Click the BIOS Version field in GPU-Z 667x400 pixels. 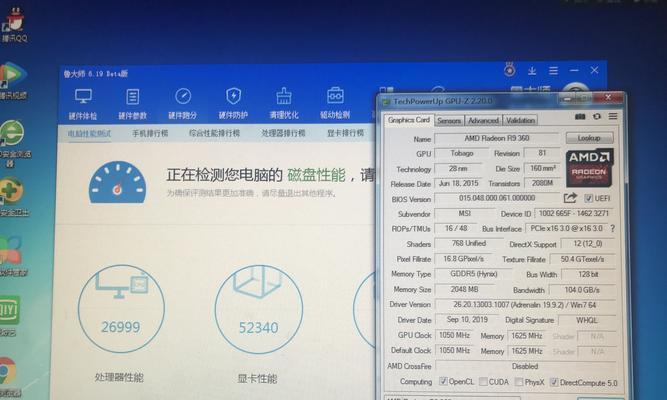click(497, 198)
